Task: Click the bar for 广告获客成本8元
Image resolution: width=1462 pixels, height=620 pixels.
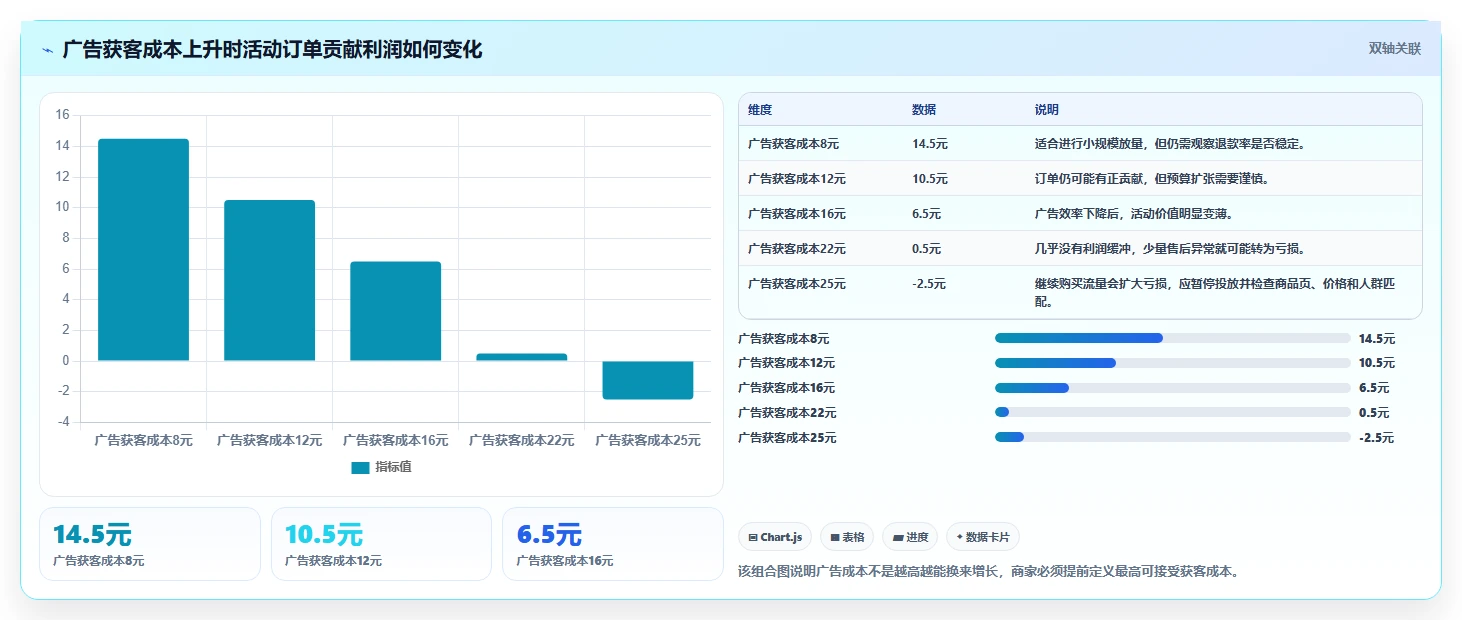Action: [x=143, y=249]
